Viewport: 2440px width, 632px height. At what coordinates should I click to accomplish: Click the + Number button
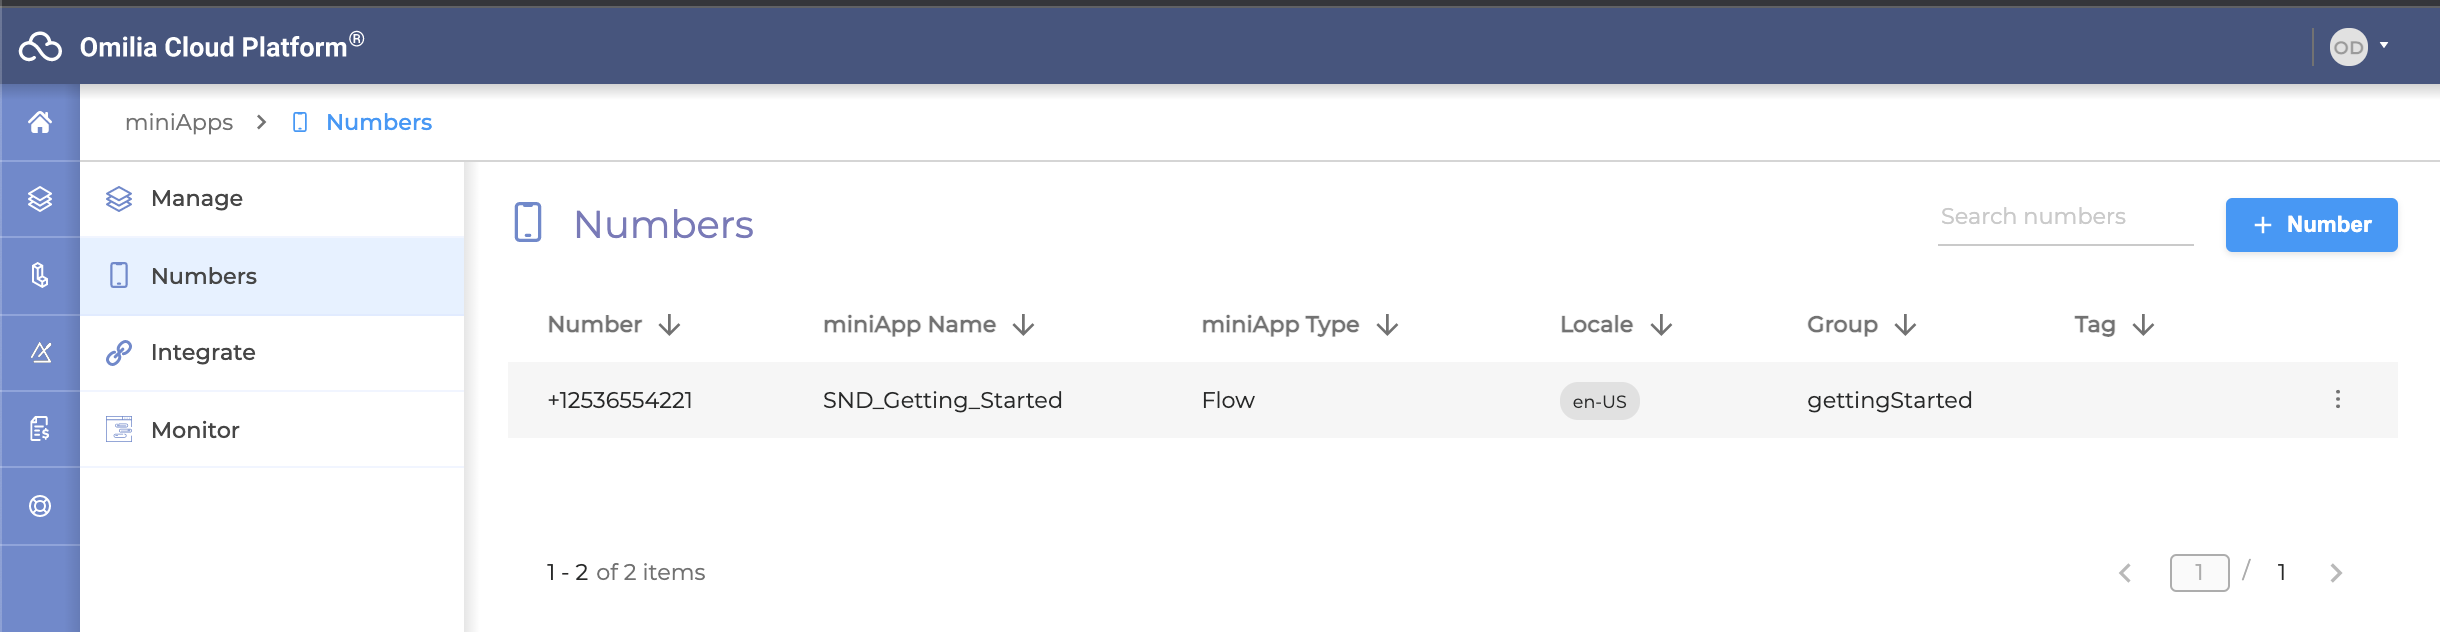[x=2311, y=225]
